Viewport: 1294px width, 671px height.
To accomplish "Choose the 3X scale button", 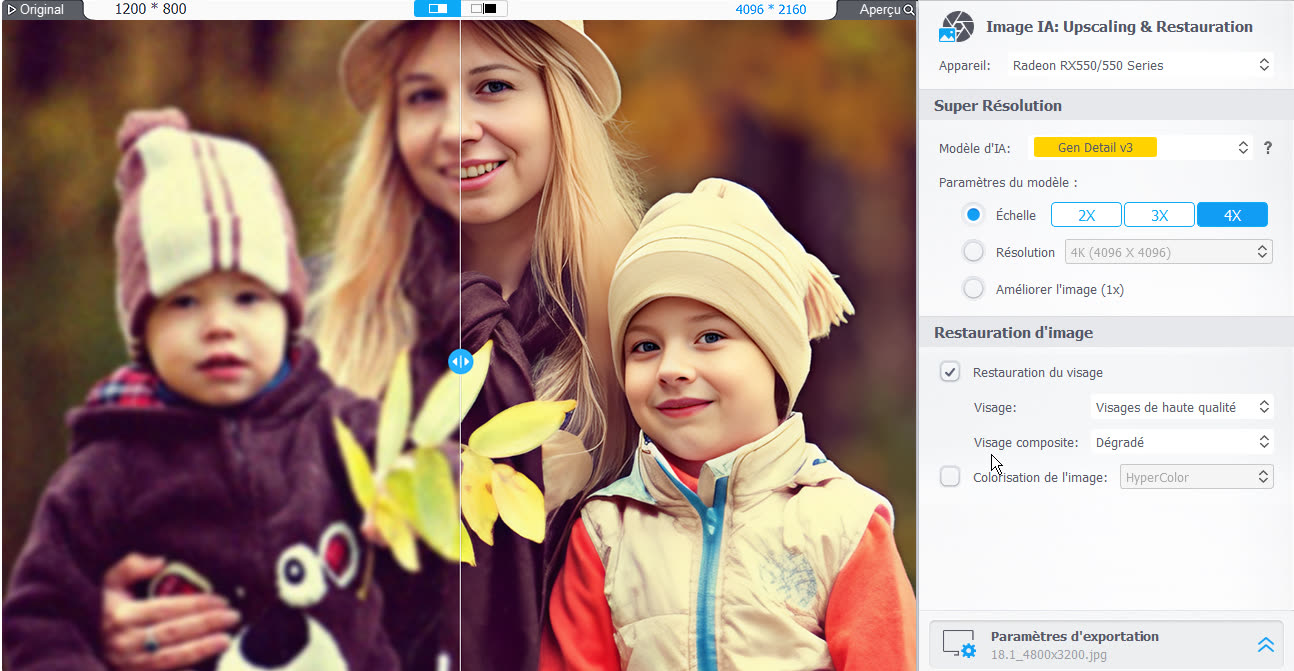I will [x=1159, y=215].
